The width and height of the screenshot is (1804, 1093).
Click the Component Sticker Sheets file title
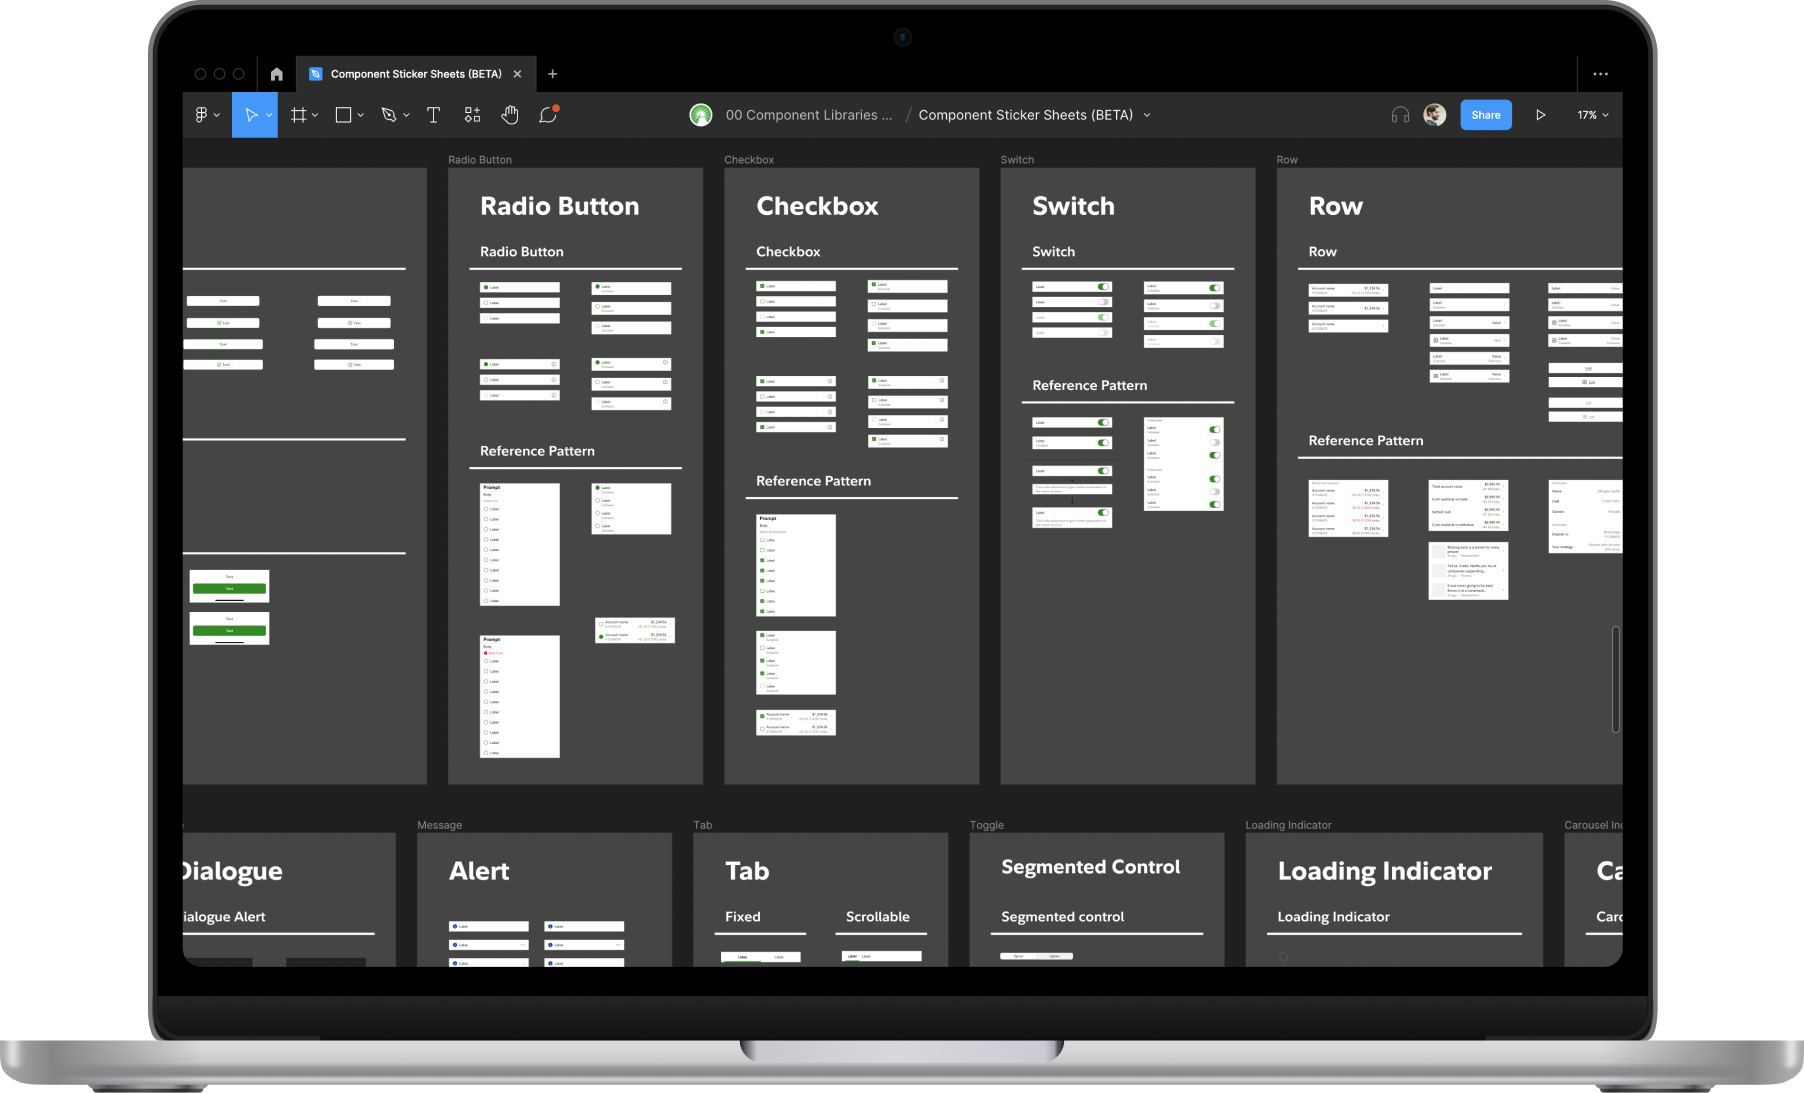click(1025, 115)
